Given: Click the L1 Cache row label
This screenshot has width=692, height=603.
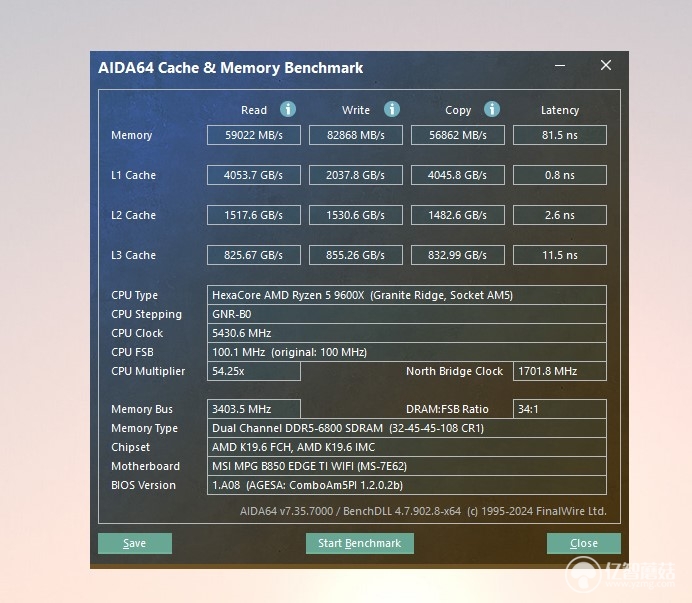Looking at the screenshot, I should pos(133,175).
